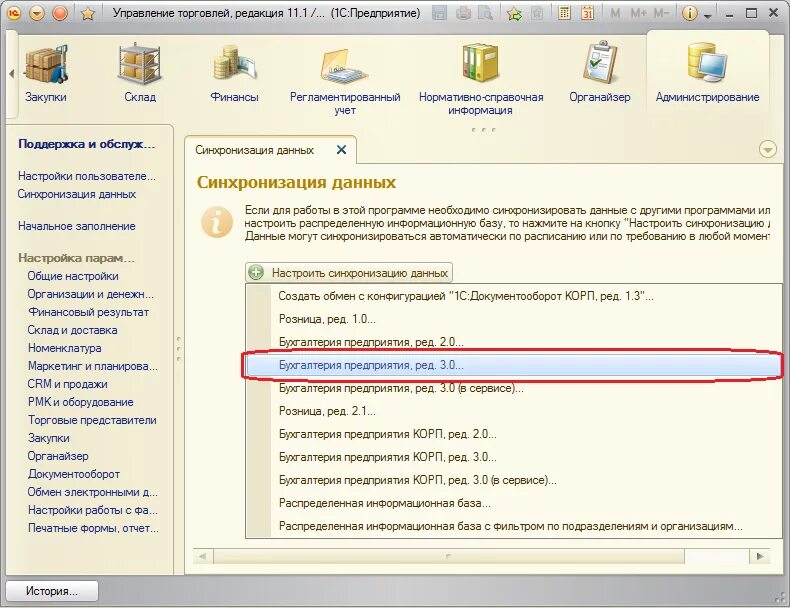Open the Органайзер section icon

pyautogui.click(x=600, y=73)
